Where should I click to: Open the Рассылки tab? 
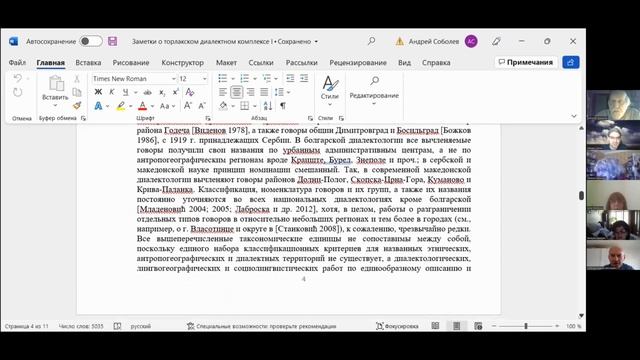(x=302, y=62)
